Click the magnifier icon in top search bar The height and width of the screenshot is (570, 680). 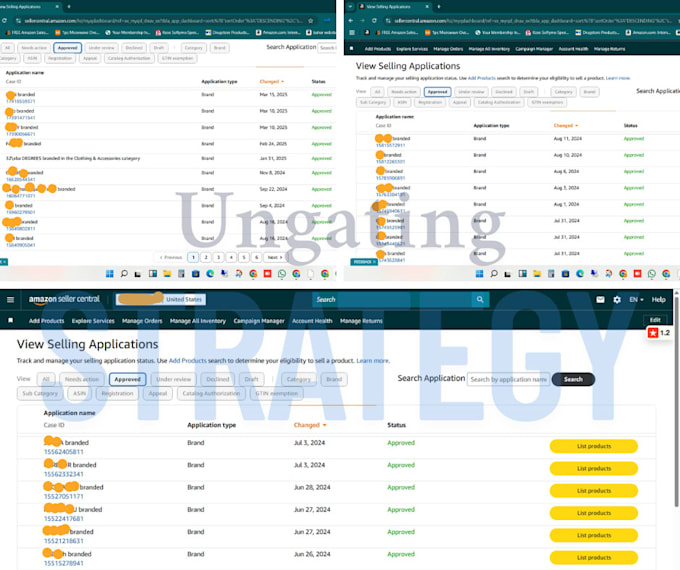[x=480, y=299]
